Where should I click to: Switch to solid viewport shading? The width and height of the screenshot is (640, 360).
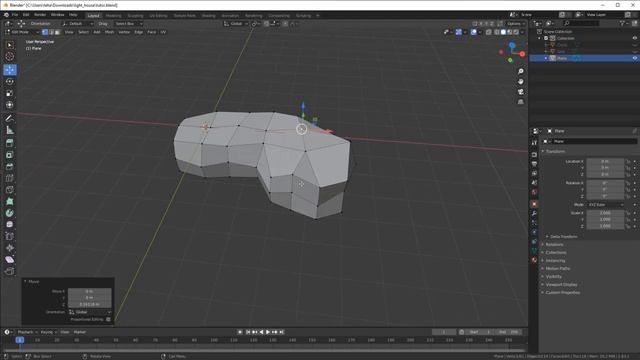tap(503, 32)
